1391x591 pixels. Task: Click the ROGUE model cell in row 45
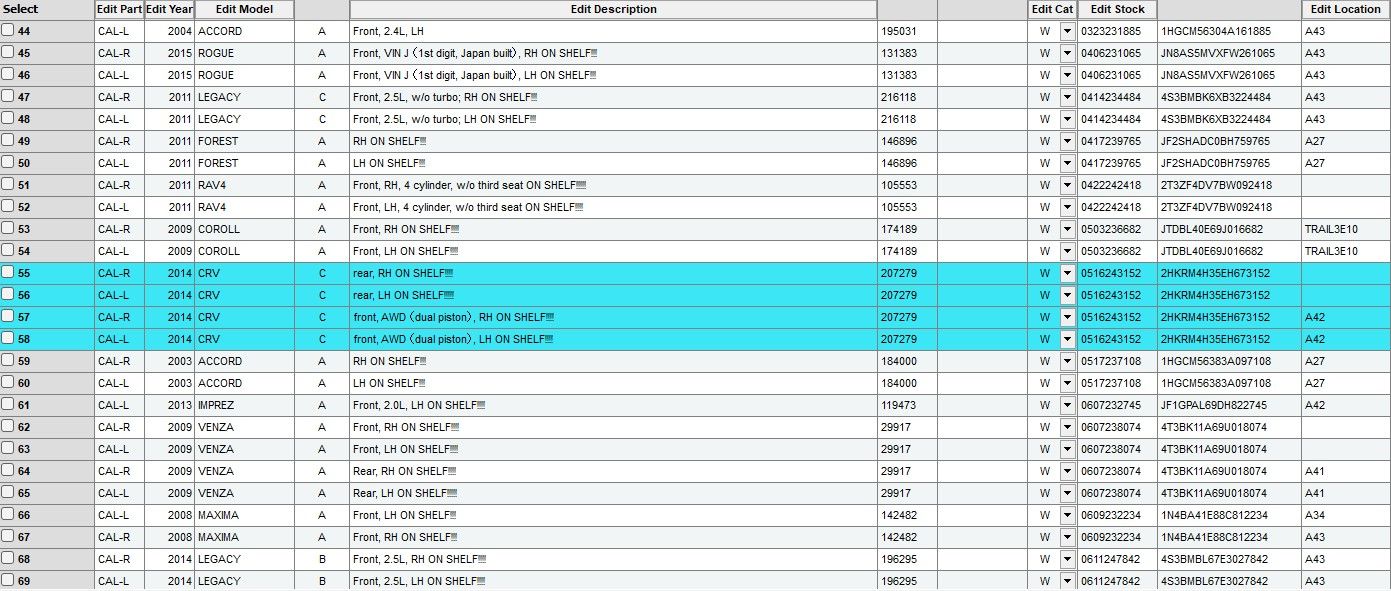point(244,53)
